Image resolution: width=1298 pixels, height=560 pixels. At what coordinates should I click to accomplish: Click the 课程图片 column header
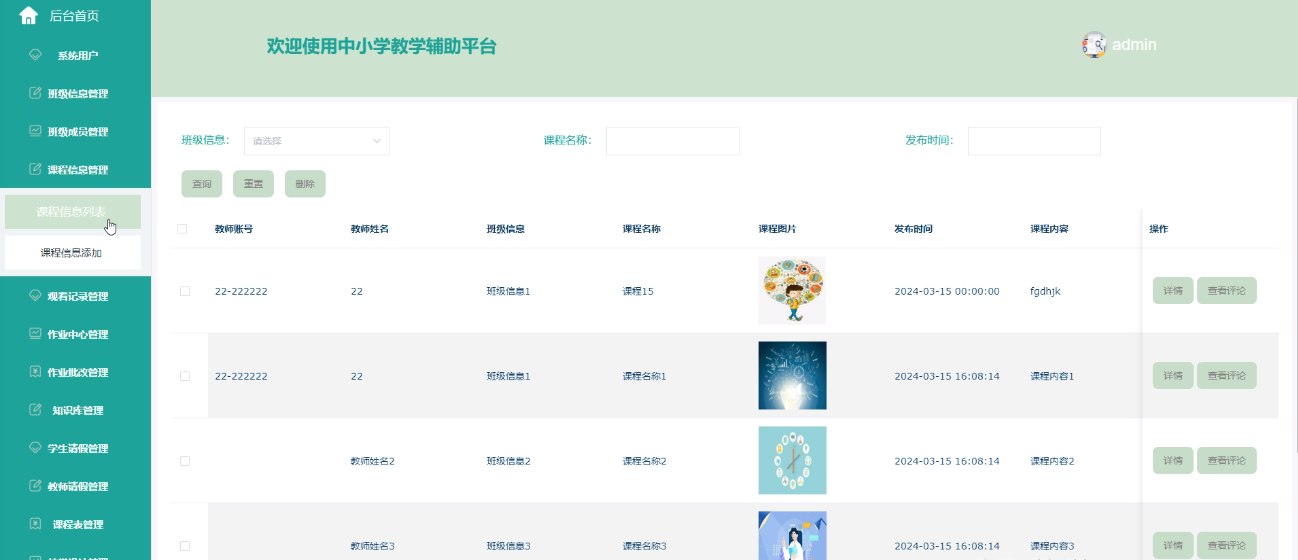(x=778, y=229)
